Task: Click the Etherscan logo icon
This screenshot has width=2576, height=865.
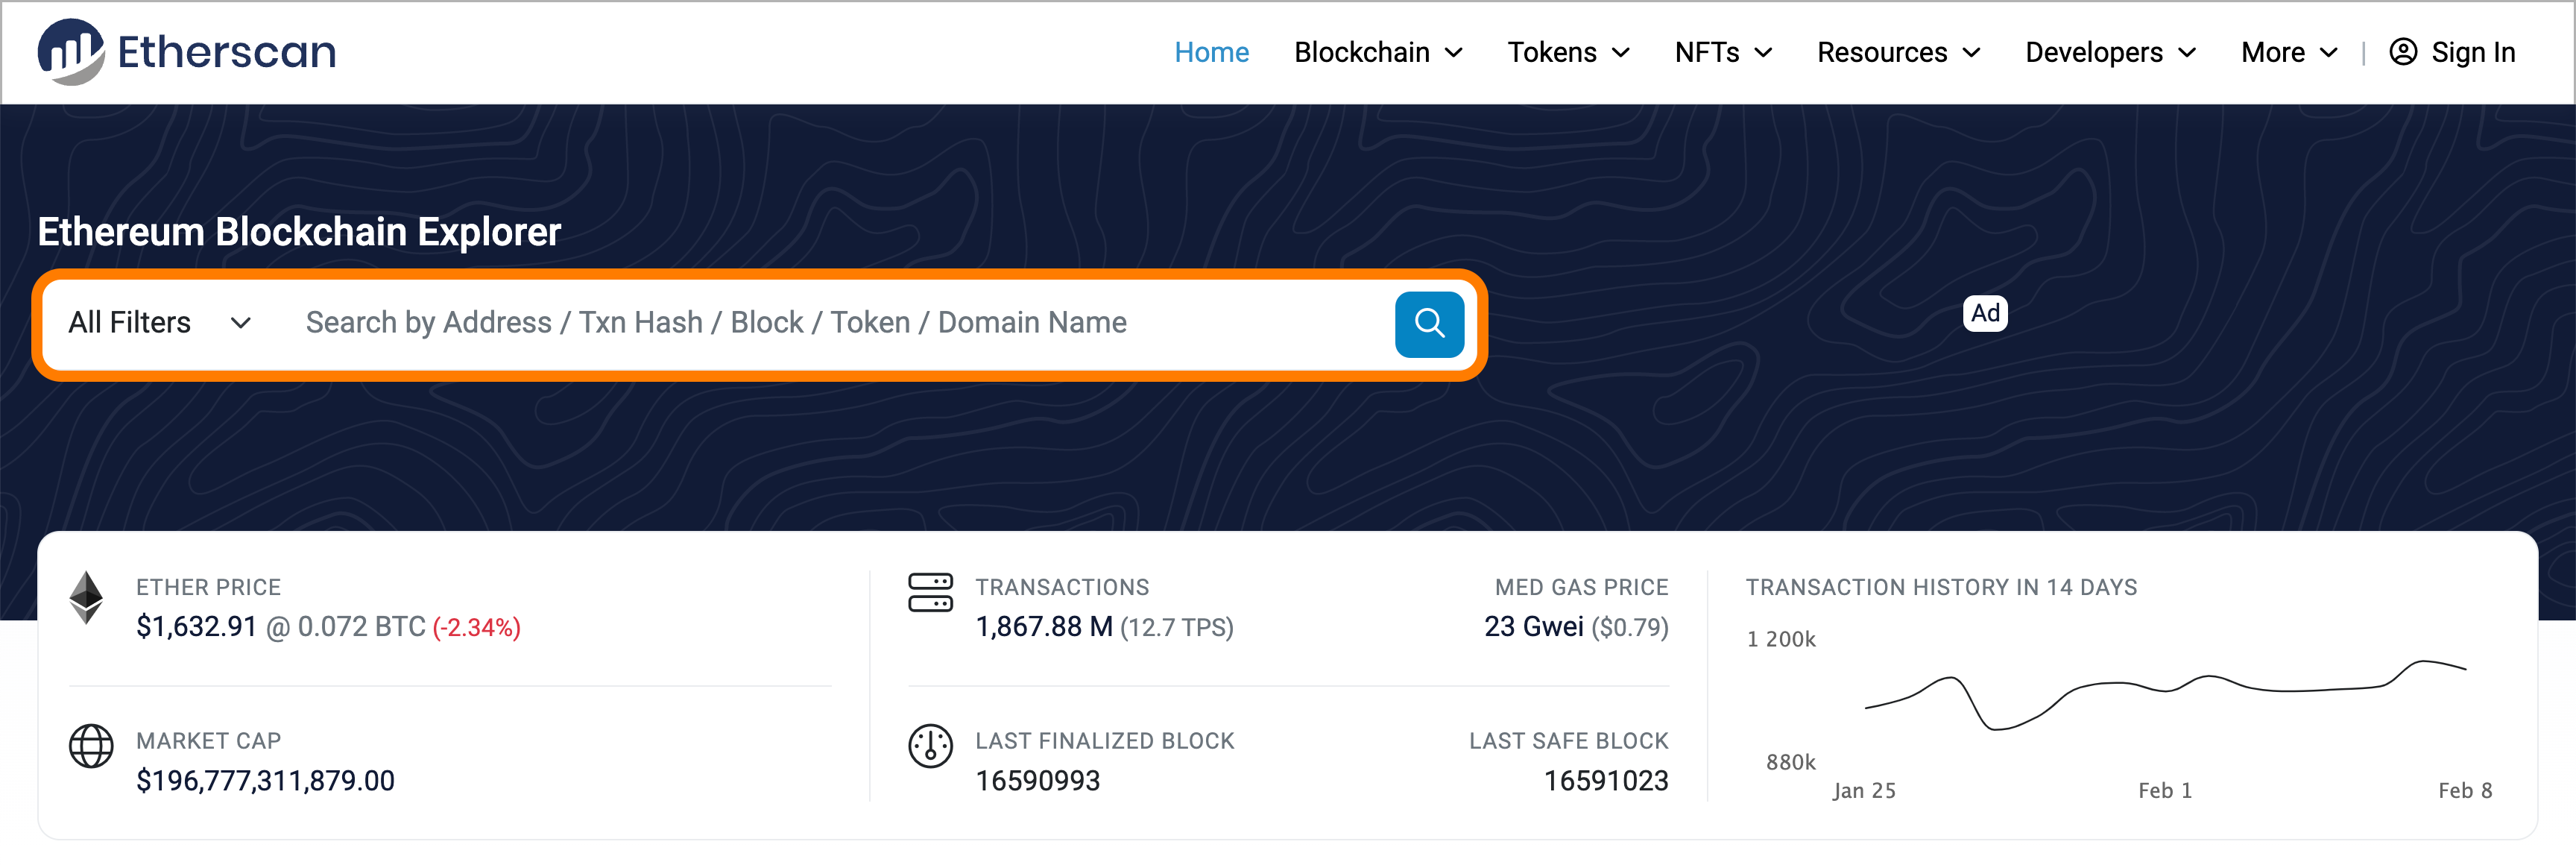Action: pyautogui.click(x=70, y=52)
